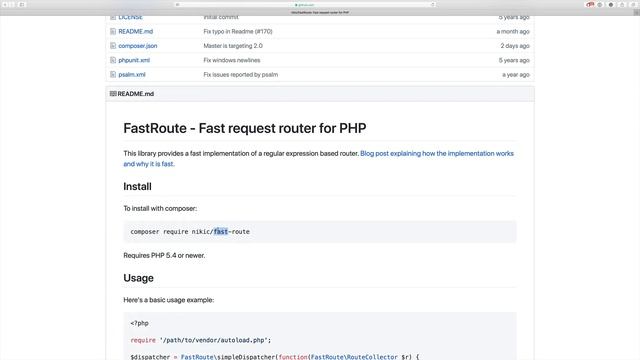Click 'Requires PHP 5.4 or newer.' text

click(x=164, y=256)
